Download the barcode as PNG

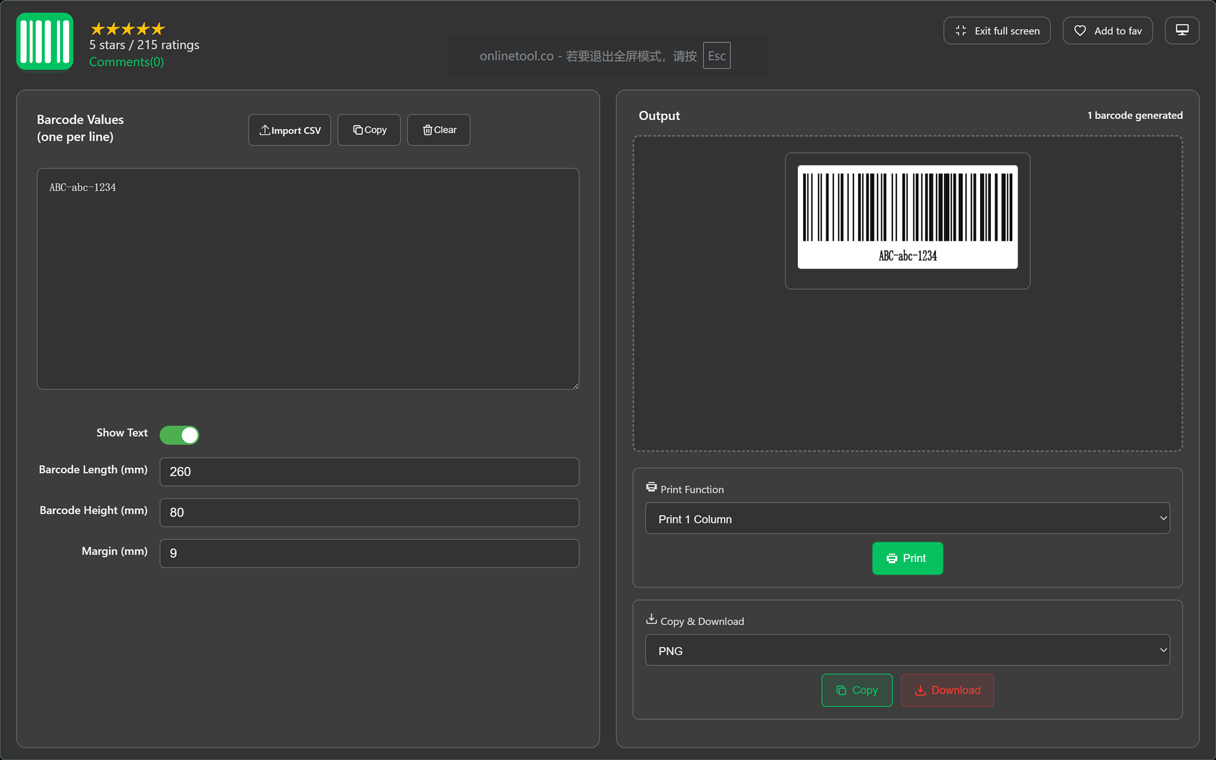click(947, 691)
